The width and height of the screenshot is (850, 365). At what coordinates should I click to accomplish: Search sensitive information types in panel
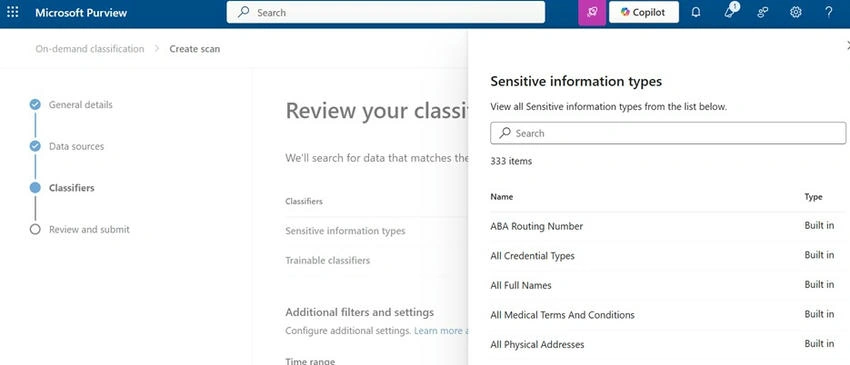click(x=668, y=133)
